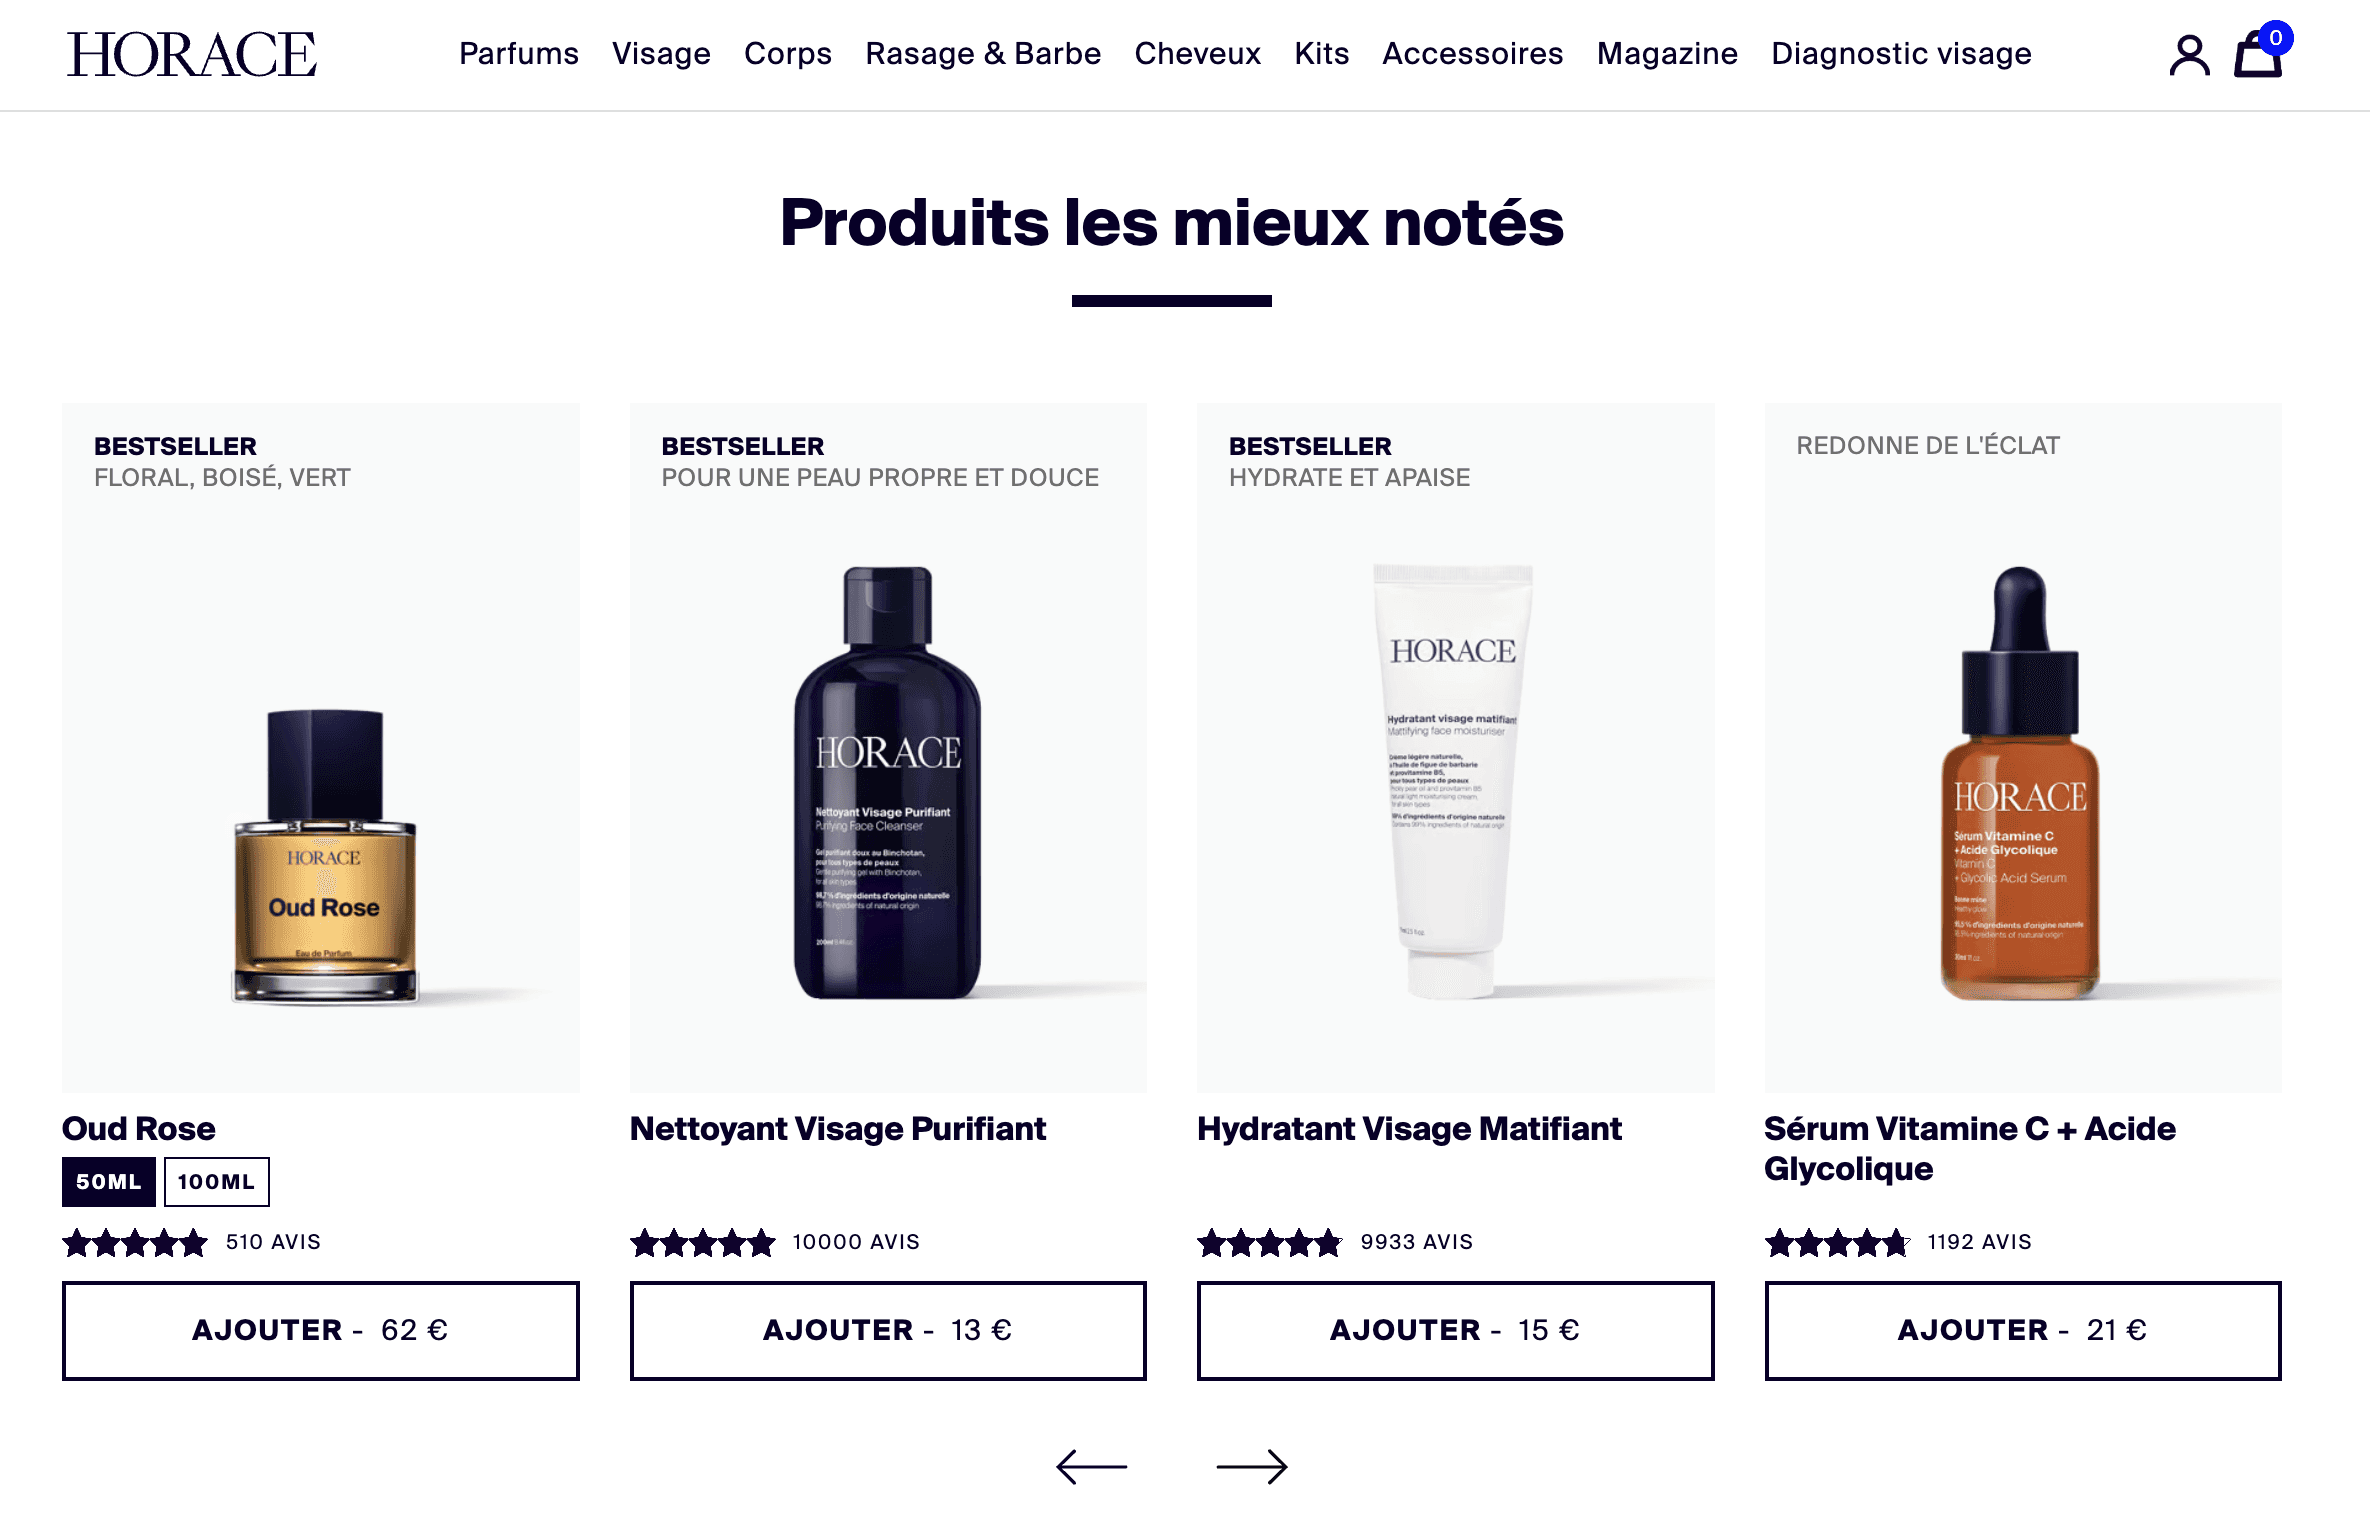Viewport: 2370px width, 1517px height.
Task: Go to previous products with left arrow
Action: (x=1091, y=1467)
